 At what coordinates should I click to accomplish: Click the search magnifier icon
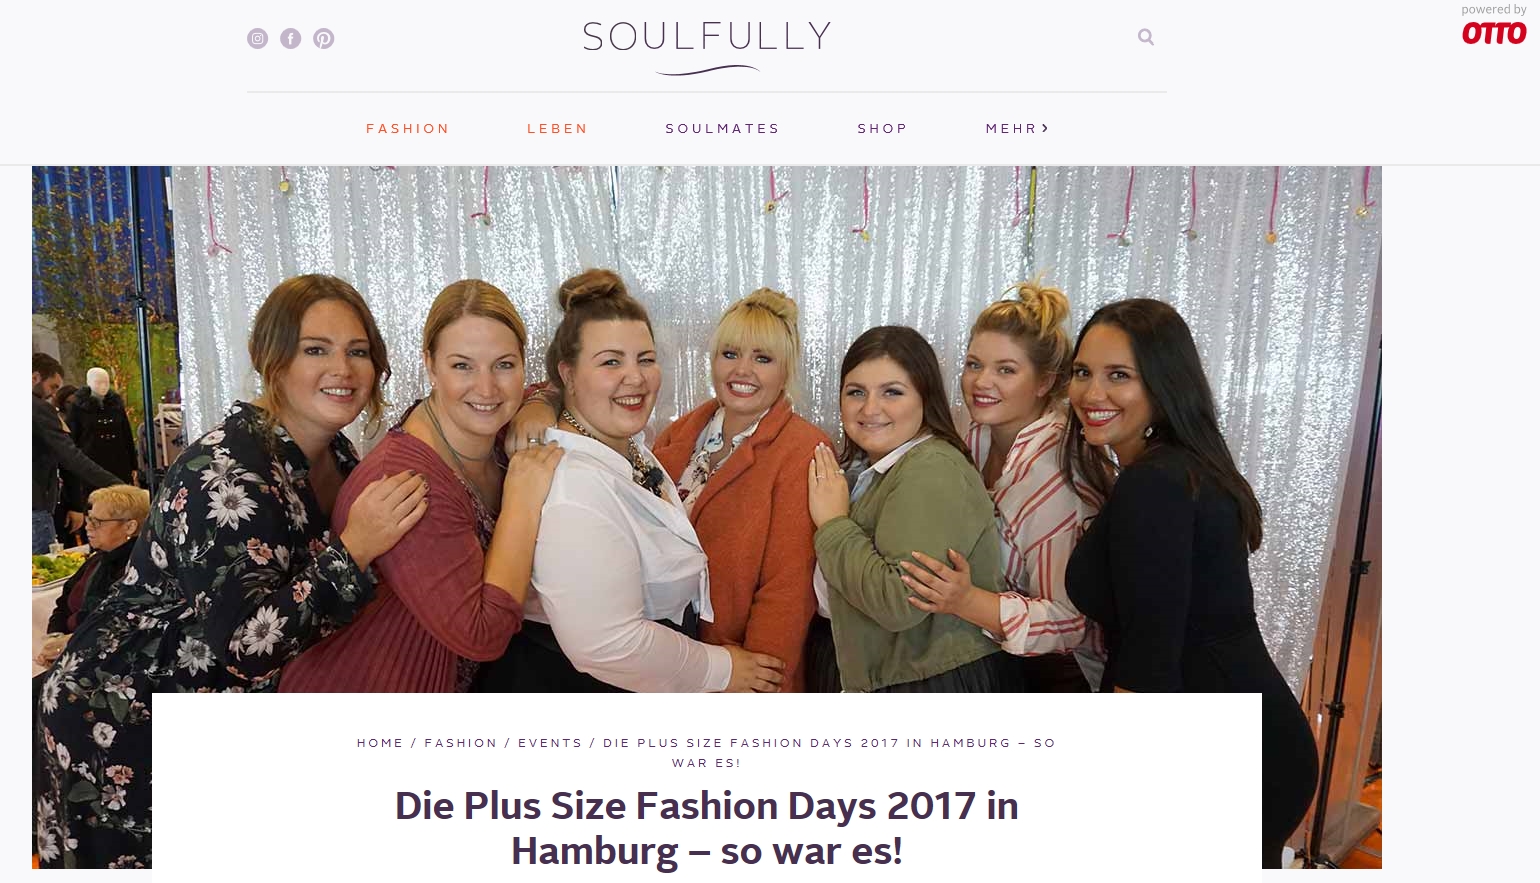(1146, 37)
